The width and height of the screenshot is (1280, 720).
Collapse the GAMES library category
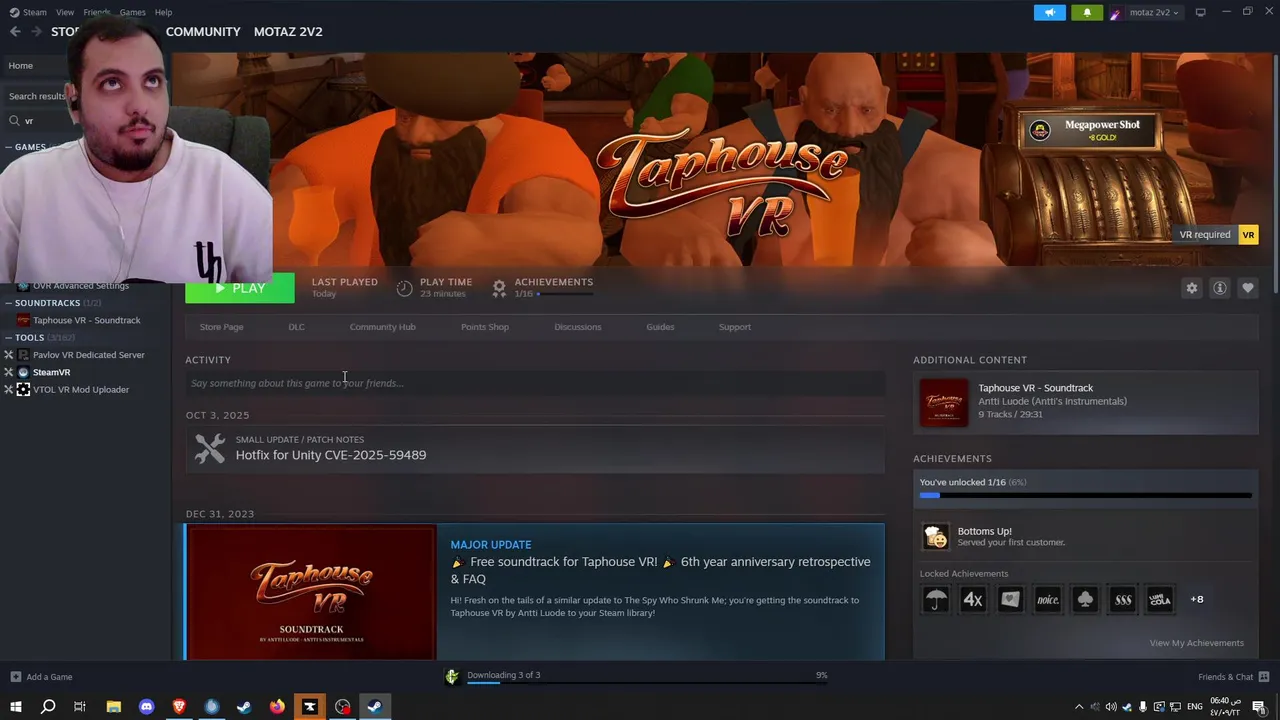pos(8,147)
